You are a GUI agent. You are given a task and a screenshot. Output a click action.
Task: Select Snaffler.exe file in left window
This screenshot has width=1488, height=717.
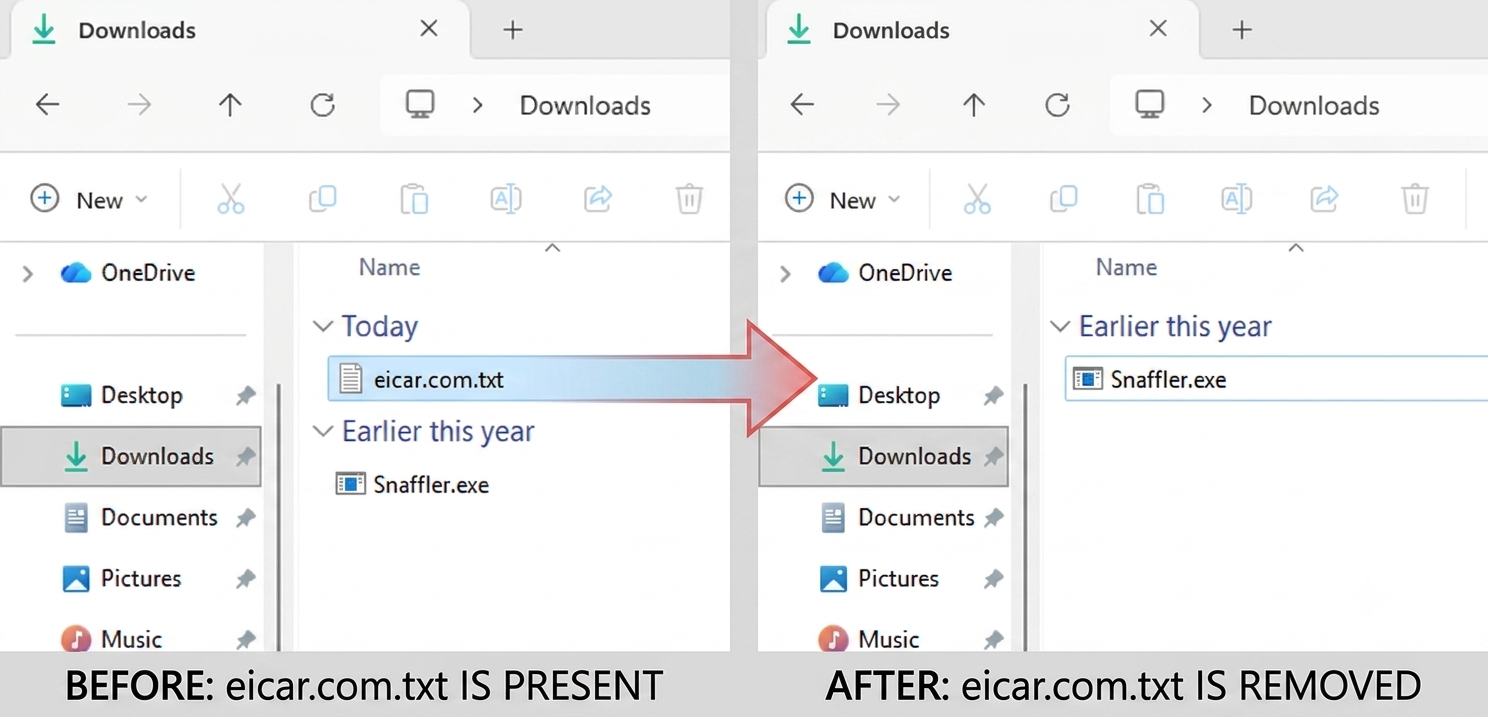[x=413, y=485]
